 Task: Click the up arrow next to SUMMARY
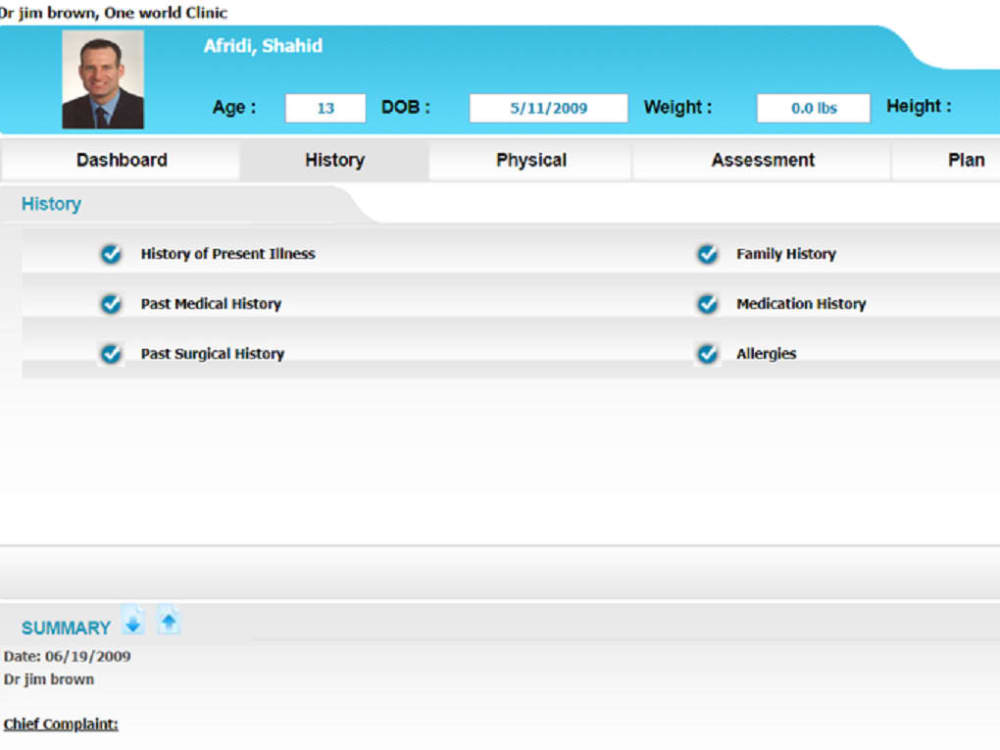point(170,621)
